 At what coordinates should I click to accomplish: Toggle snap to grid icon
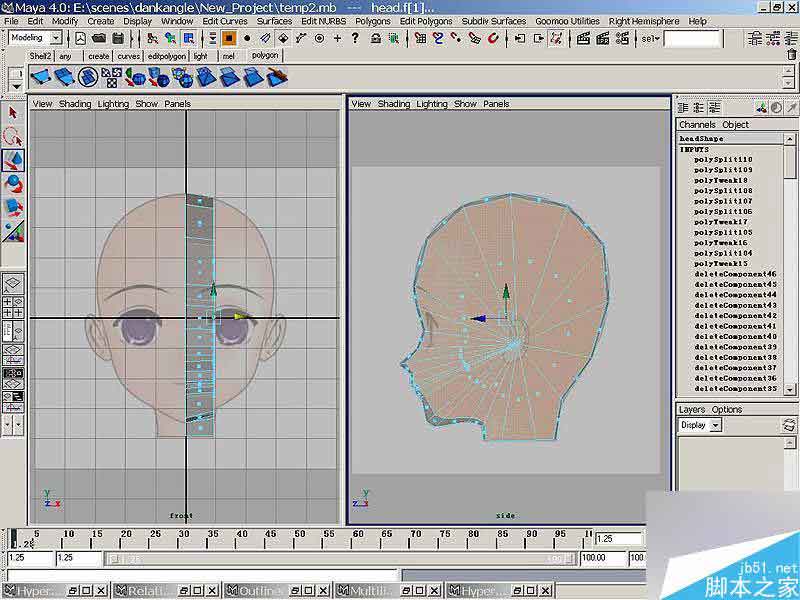(420, 38)
